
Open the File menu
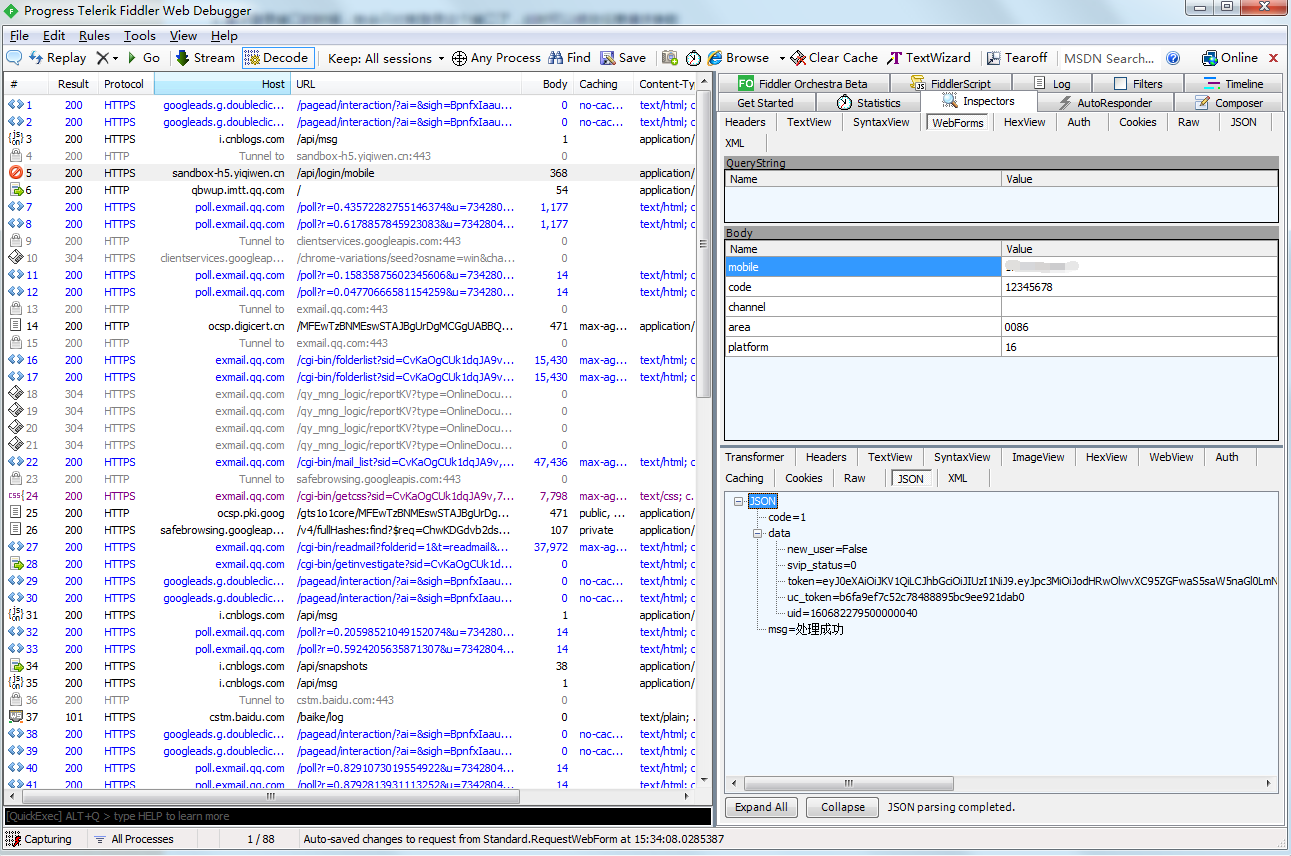[19, 36]
